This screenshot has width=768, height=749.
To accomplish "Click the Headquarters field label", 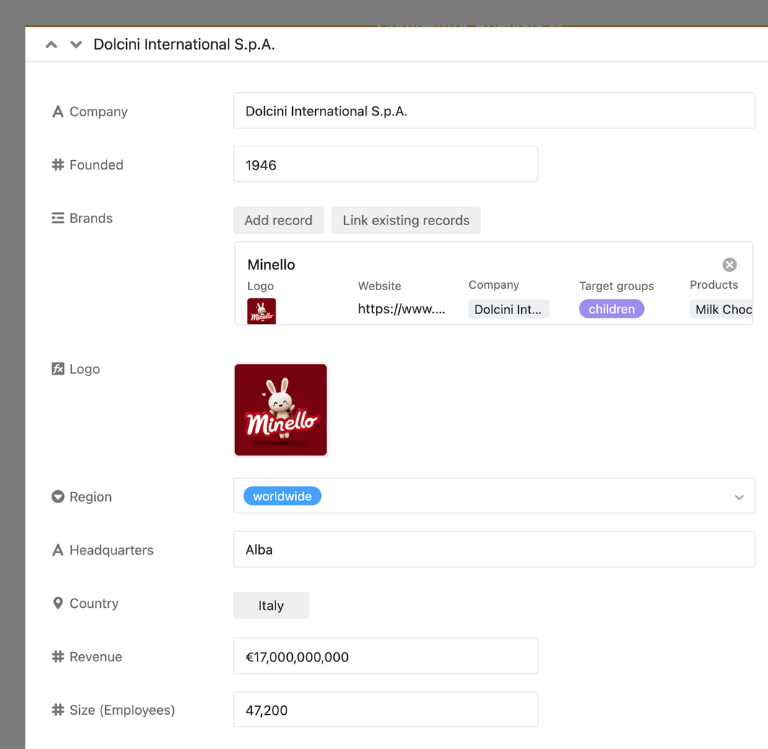I will (112, 550).
